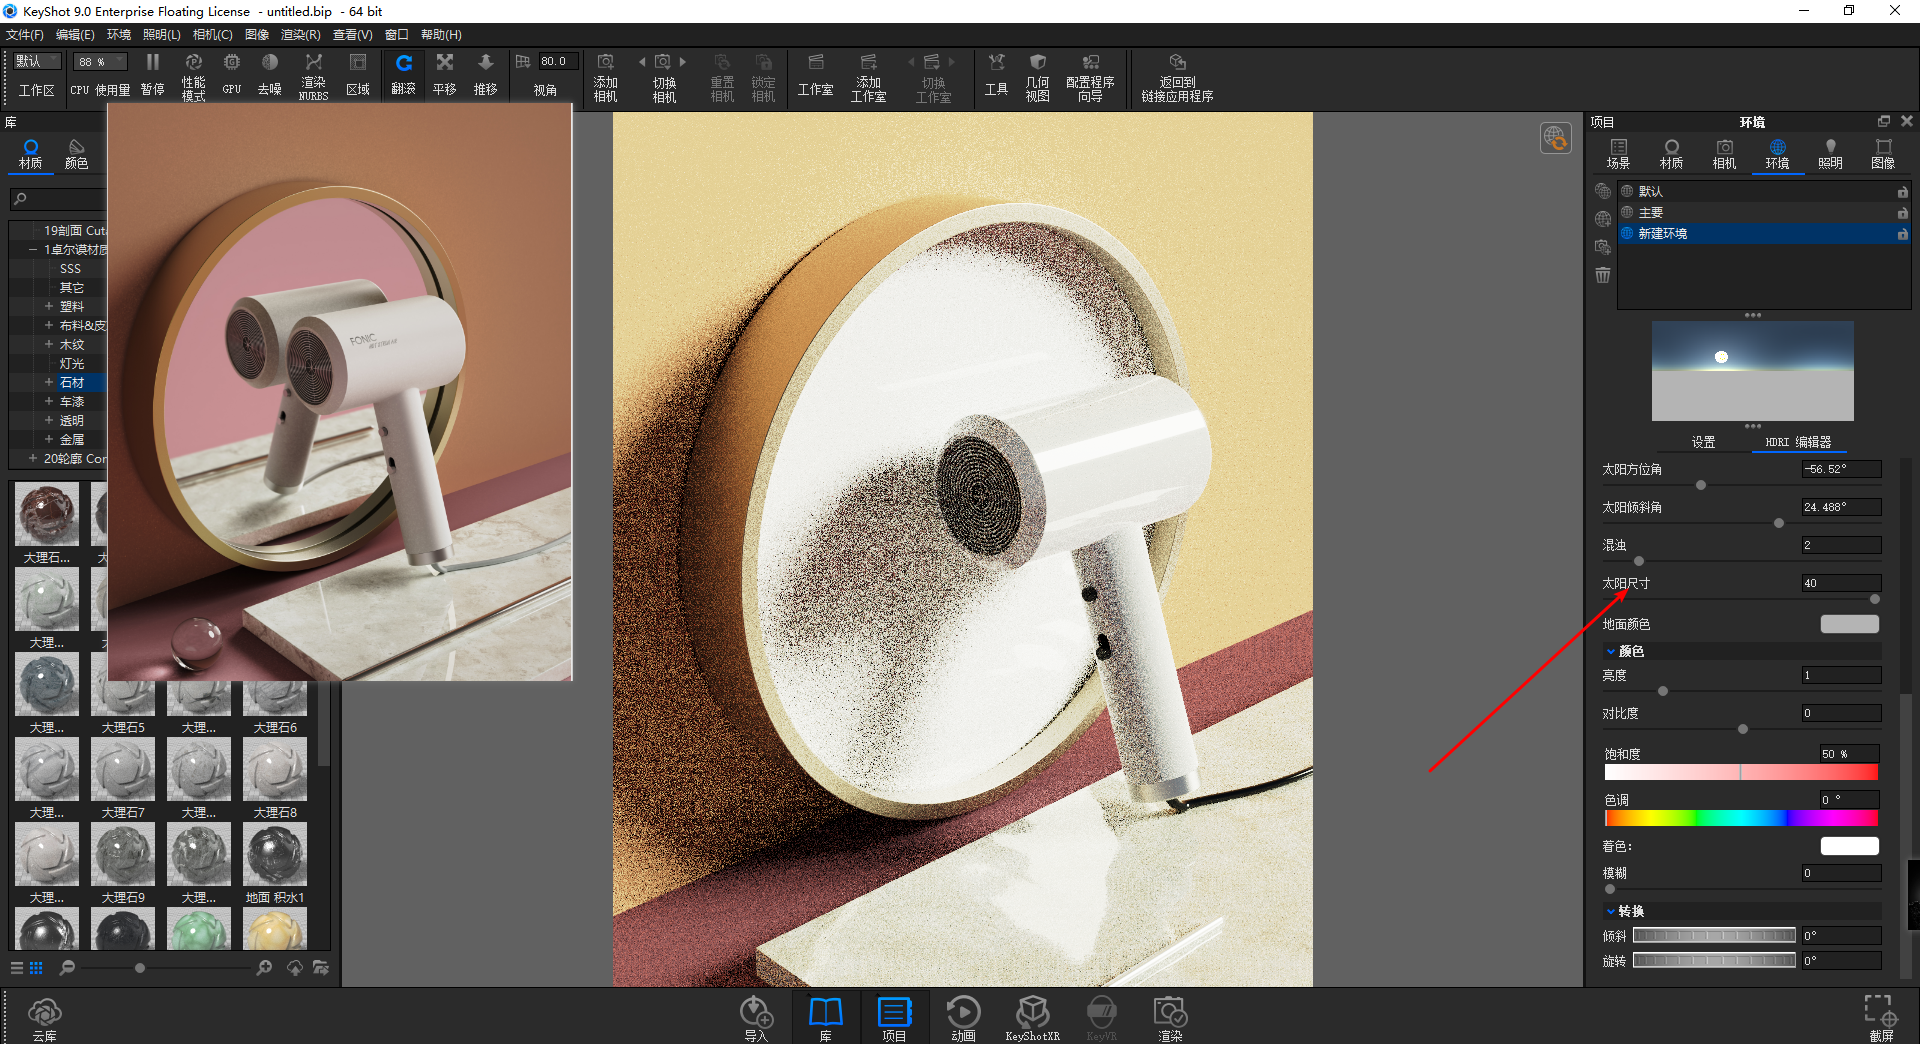Image resolution: width=1920 pixels, height=1044 pixels.
Task: Open the 编辑(E) menu
Action: (75, 35)
